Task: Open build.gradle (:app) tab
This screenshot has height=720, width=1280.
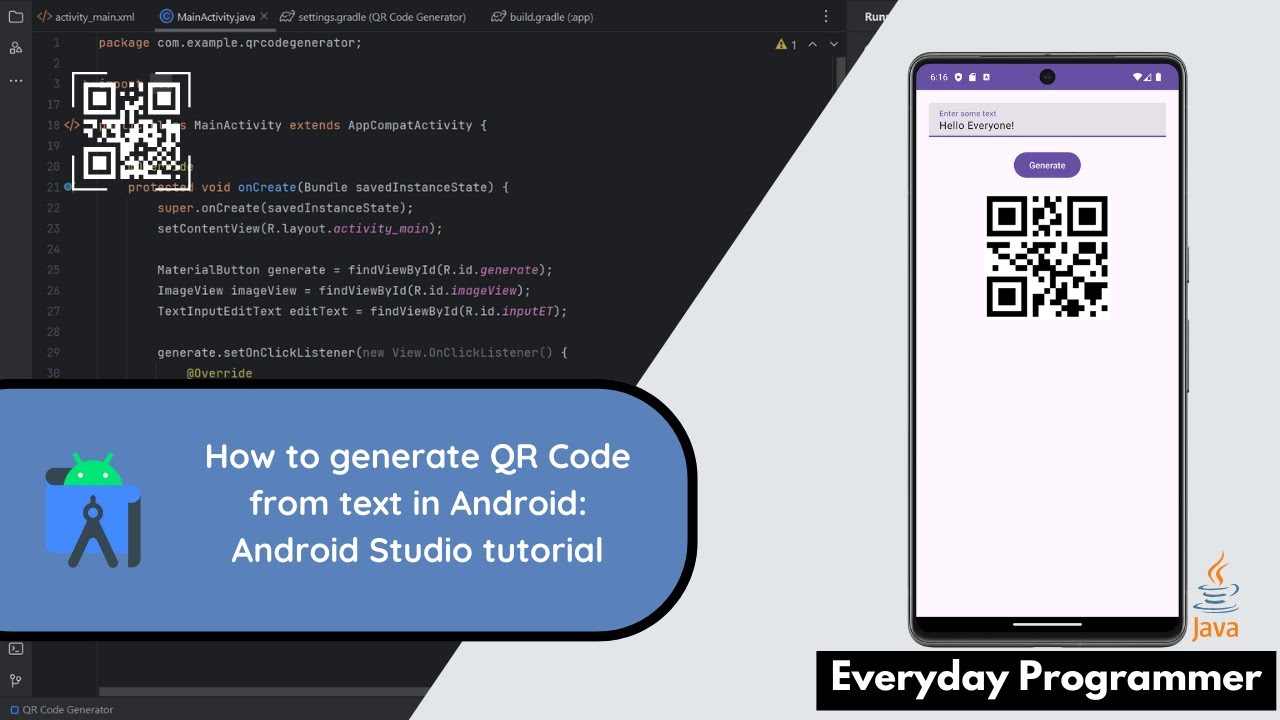Action: [x=543, y=17]
